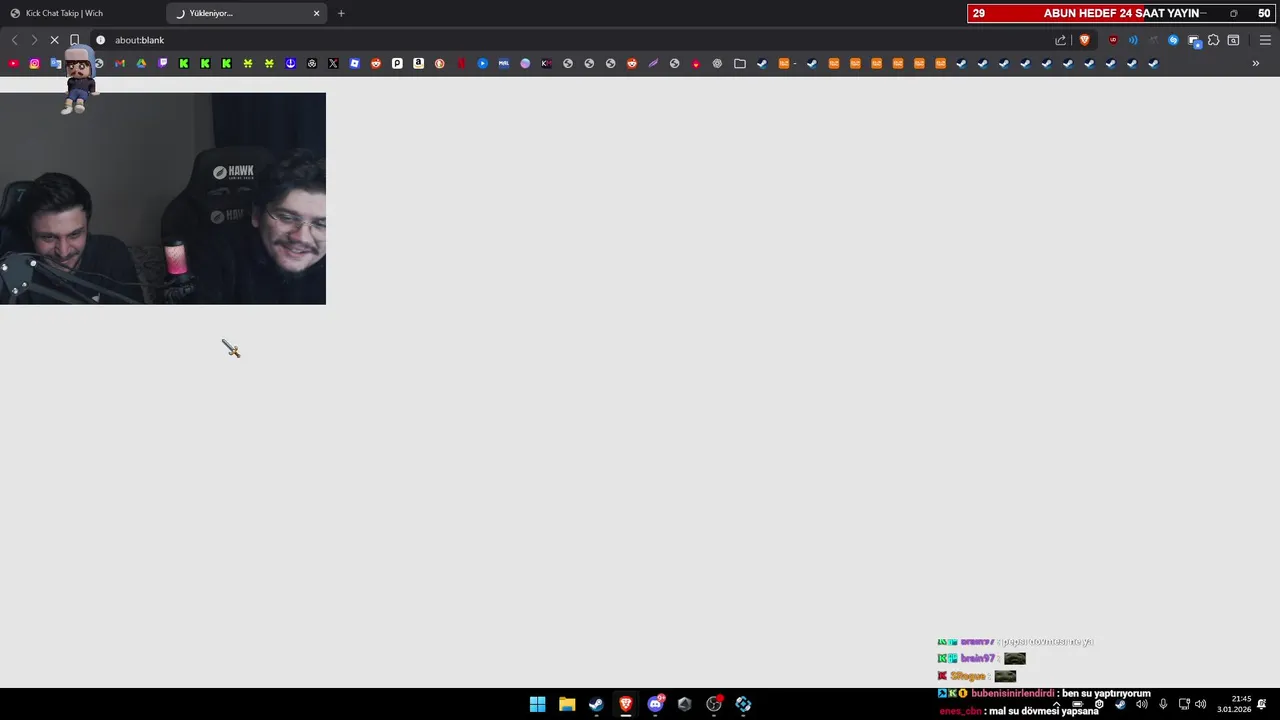The image size is (1280, 720).
Task: Open the Google Drive bookmark icon
Action: [141, 63]
